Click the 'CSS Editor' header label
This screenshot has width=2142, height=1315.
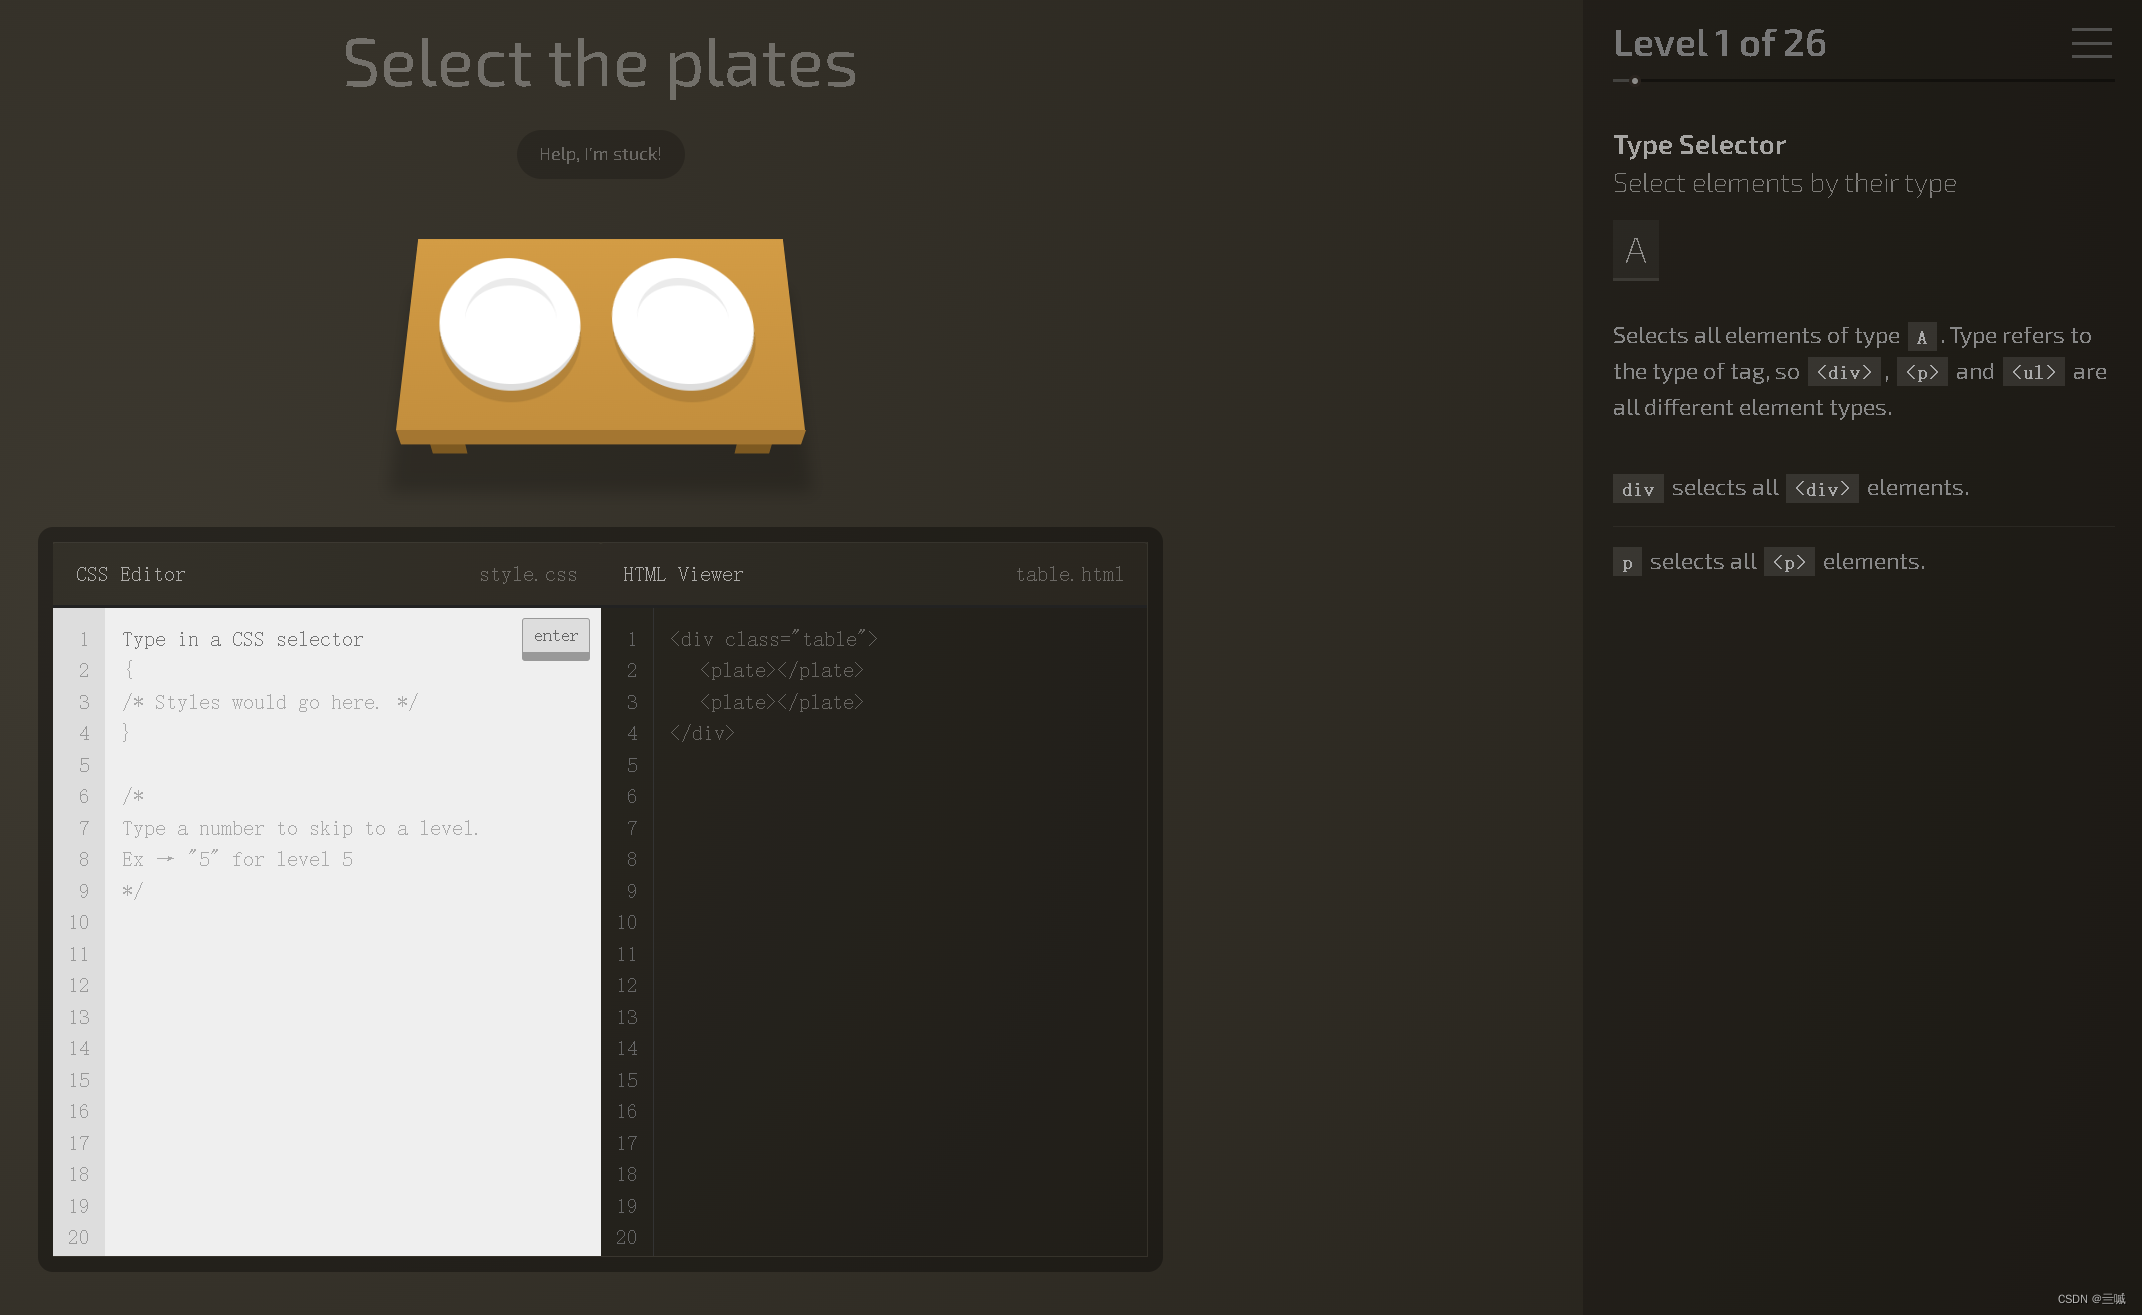coord(131,575)
